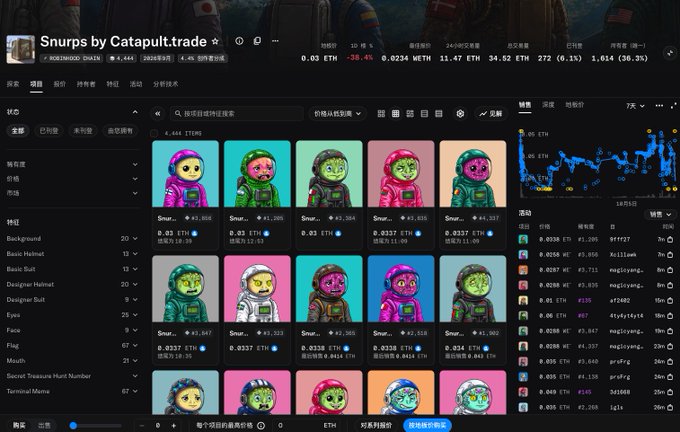
Task: Switch to the large grid view icon
Action: tap(381, 114)
